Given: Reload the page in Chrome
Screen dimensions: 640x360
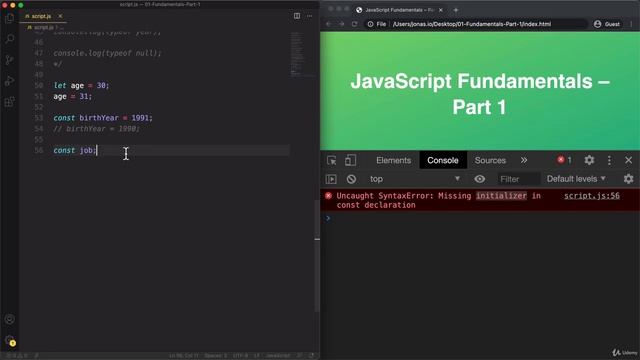Looking at the screenshot, I should point(354,24).
